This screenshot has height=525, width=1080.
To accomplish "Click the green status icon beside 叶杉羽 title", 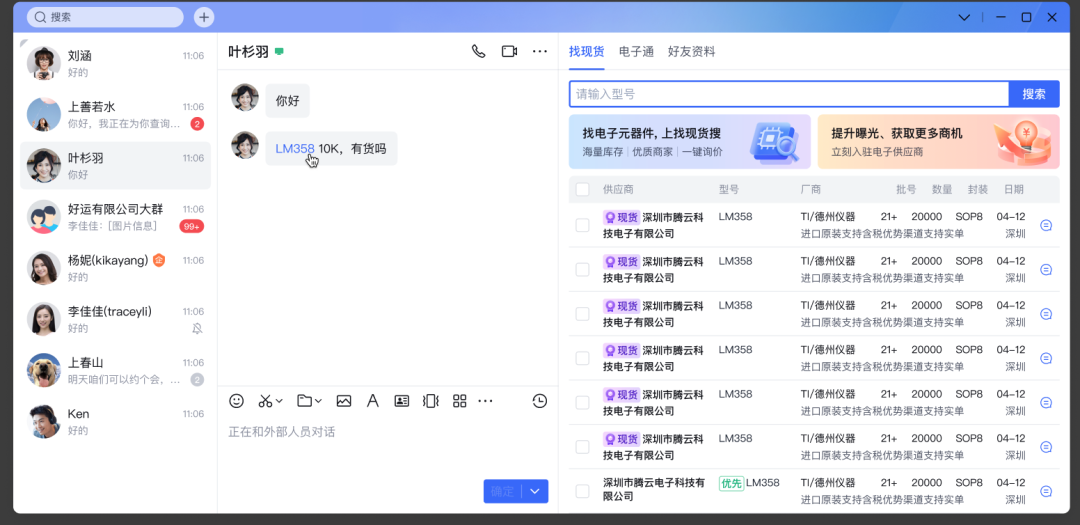I will pos(279,52).
